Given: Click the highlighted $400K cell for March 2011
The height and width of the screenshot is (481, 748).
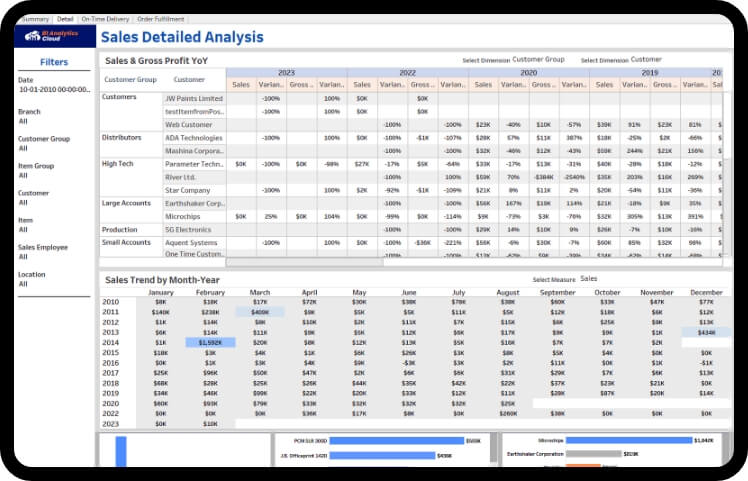Looking at the screenshot, I should (260, 312).
